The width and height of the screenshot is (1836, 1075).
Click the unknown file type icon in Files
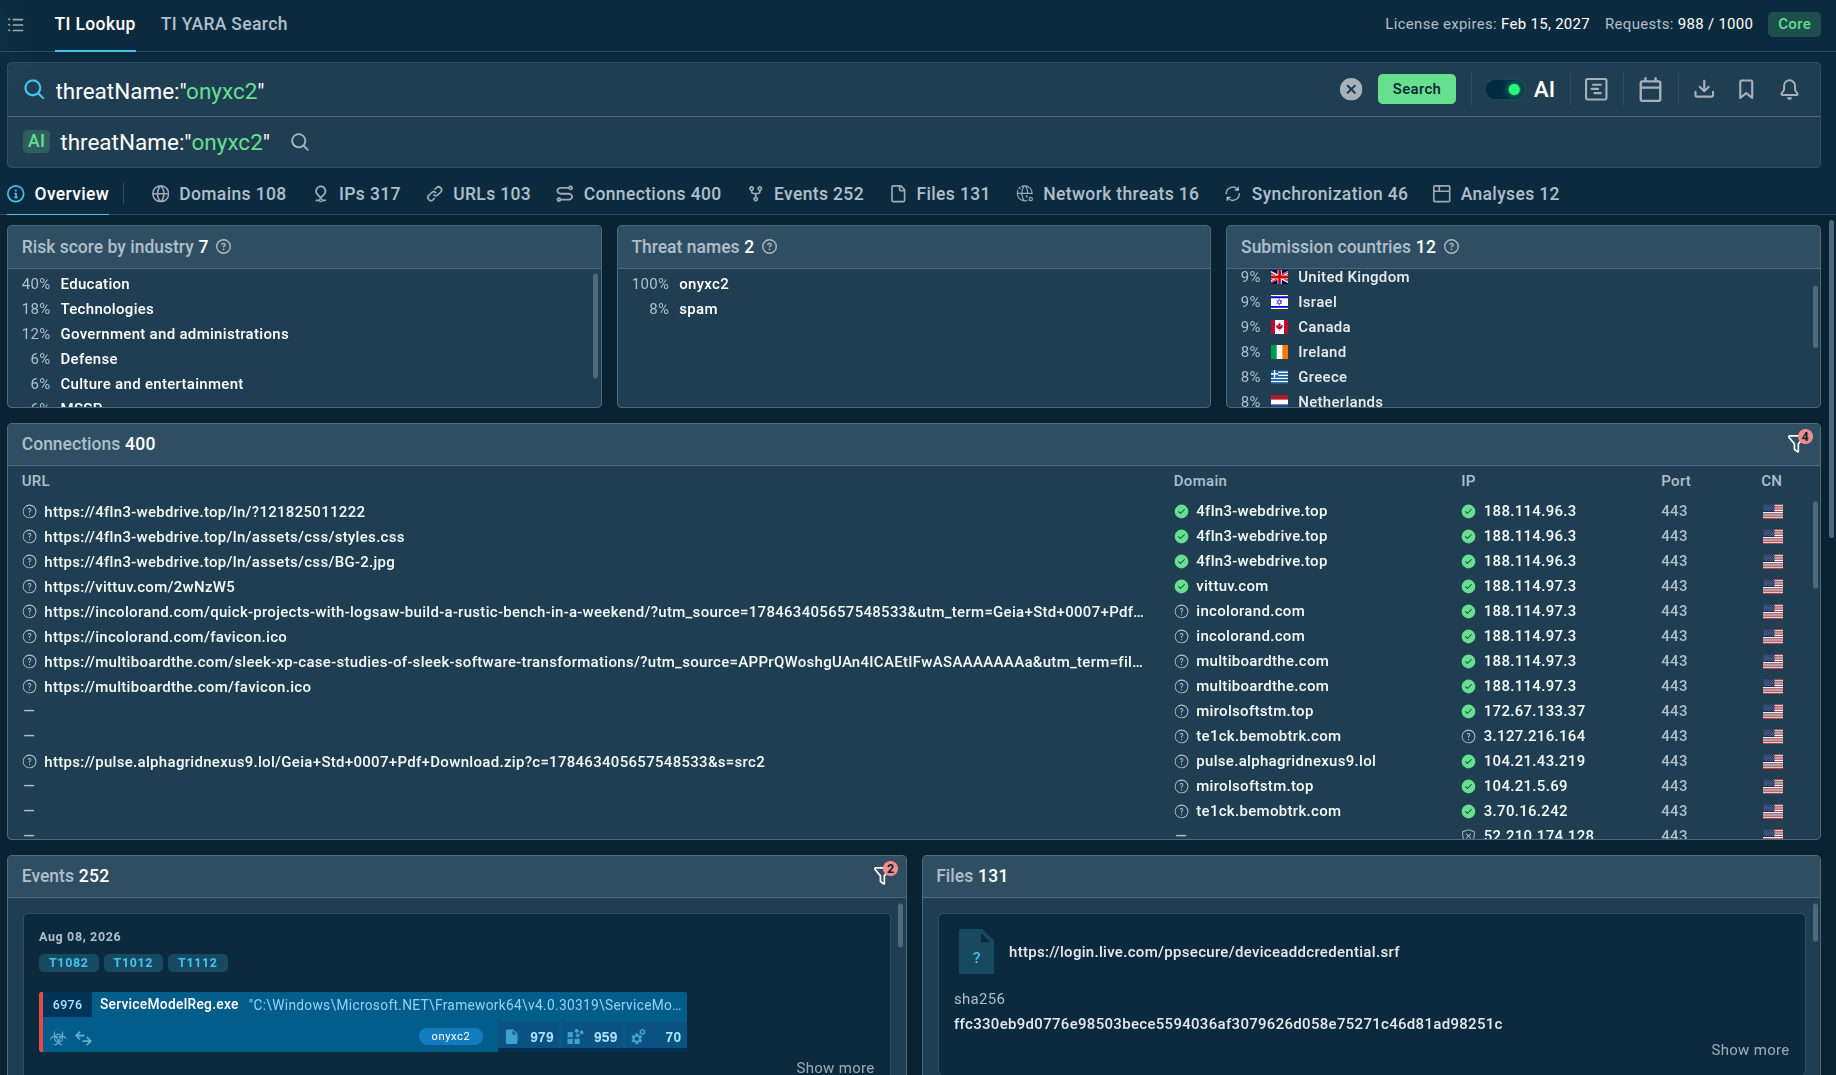click(x=976, y=952)
